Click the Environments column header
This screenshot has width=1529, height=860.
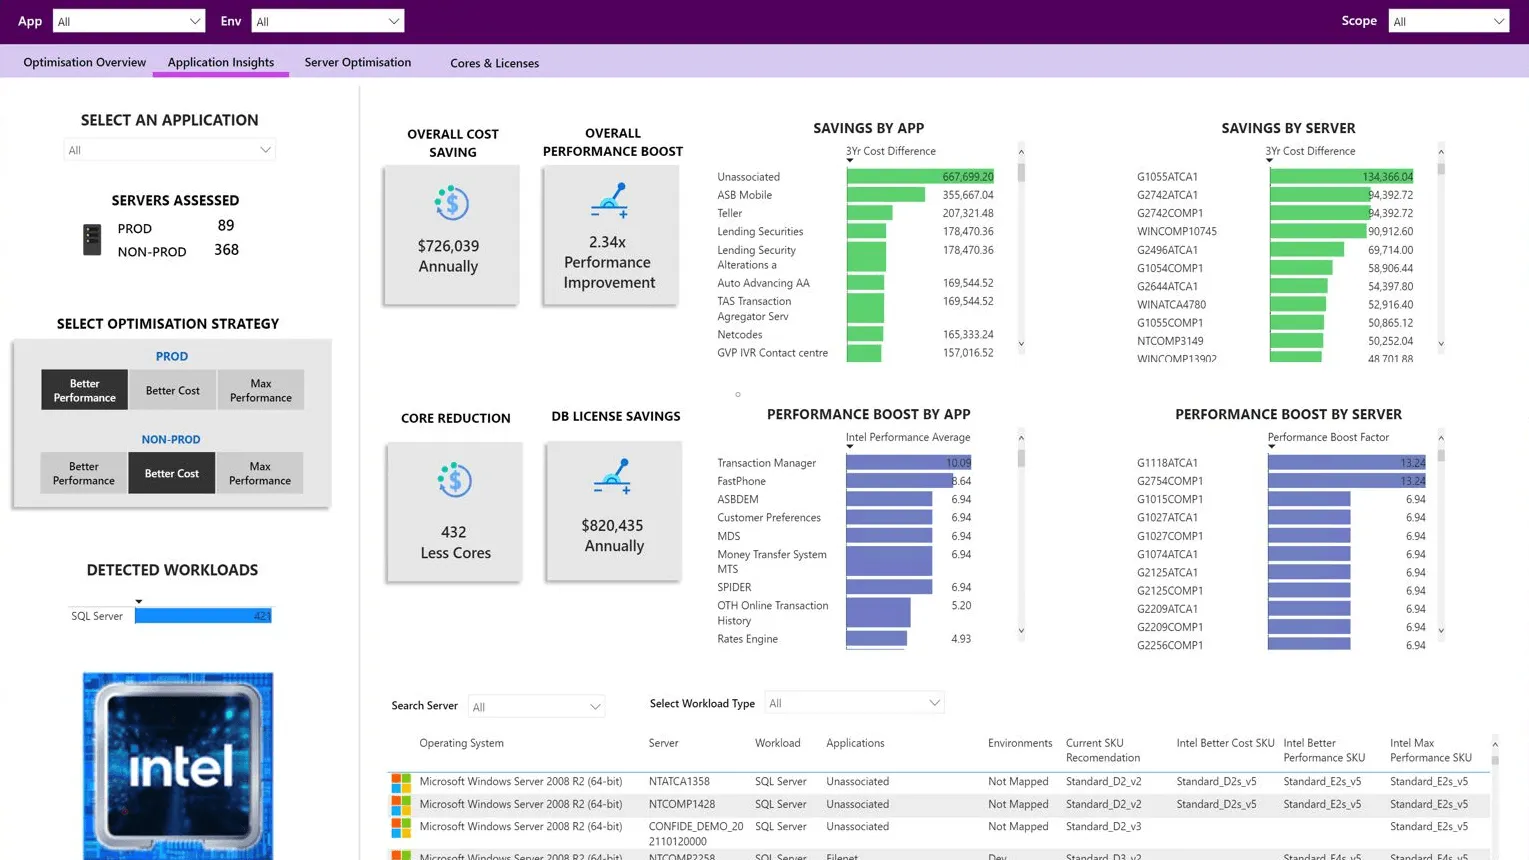1020,743
